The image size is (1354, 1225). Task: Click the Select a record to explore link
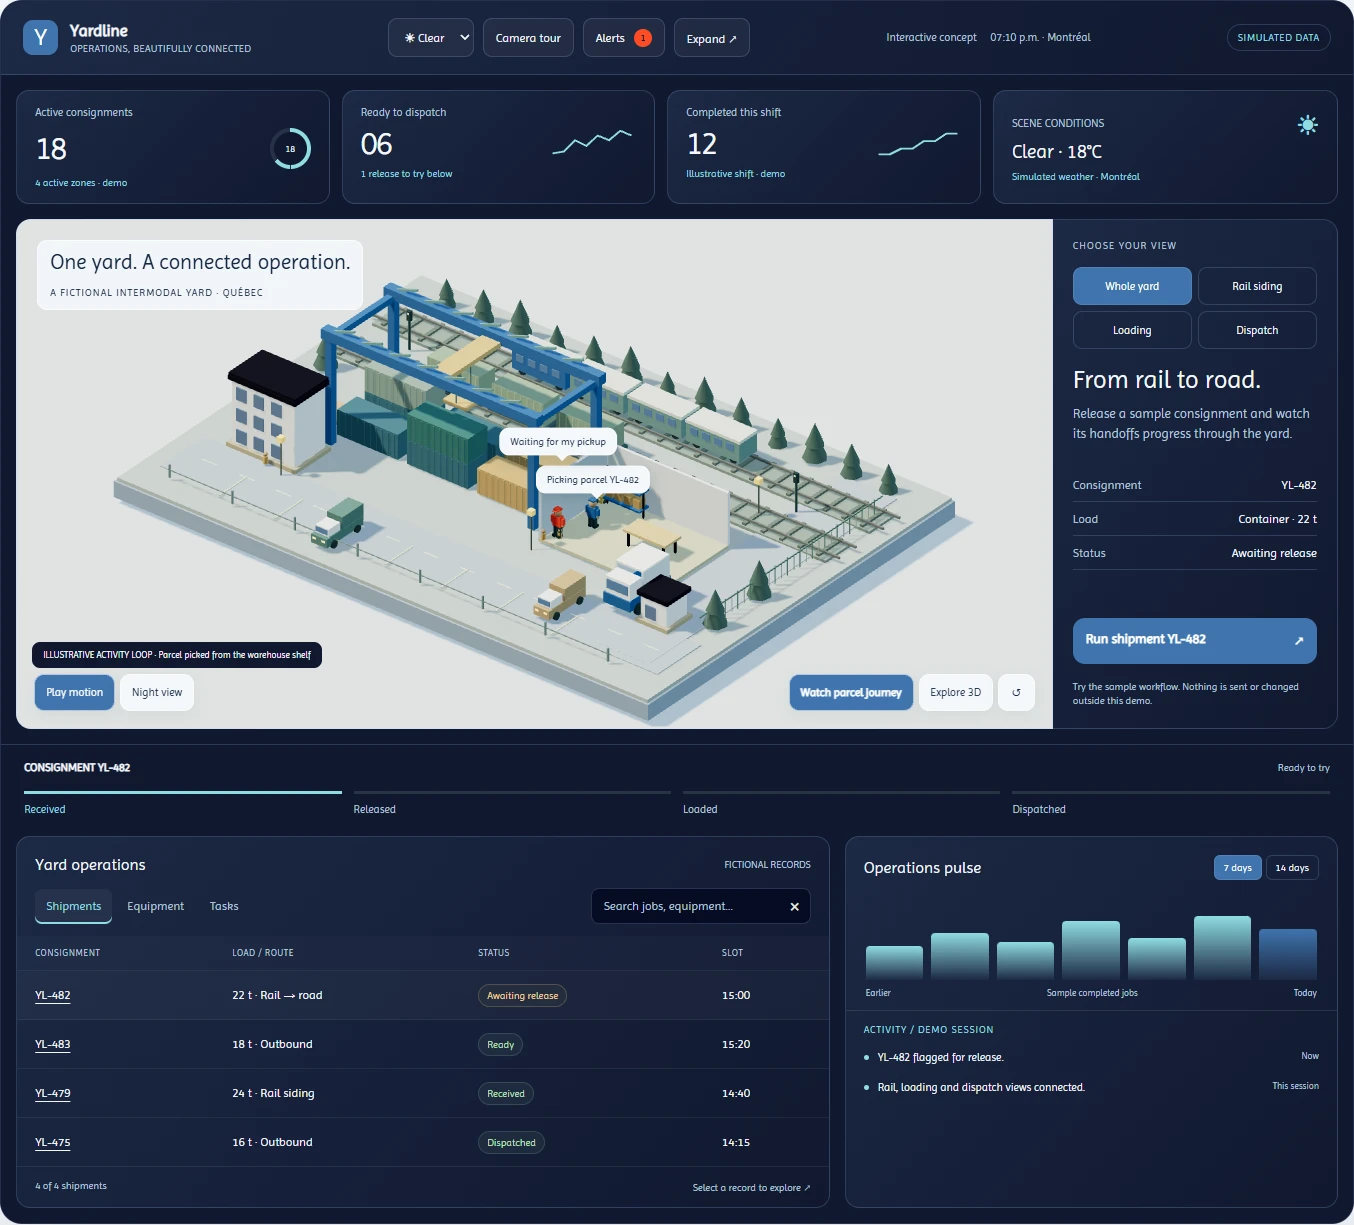click(x=751, y=1188)
